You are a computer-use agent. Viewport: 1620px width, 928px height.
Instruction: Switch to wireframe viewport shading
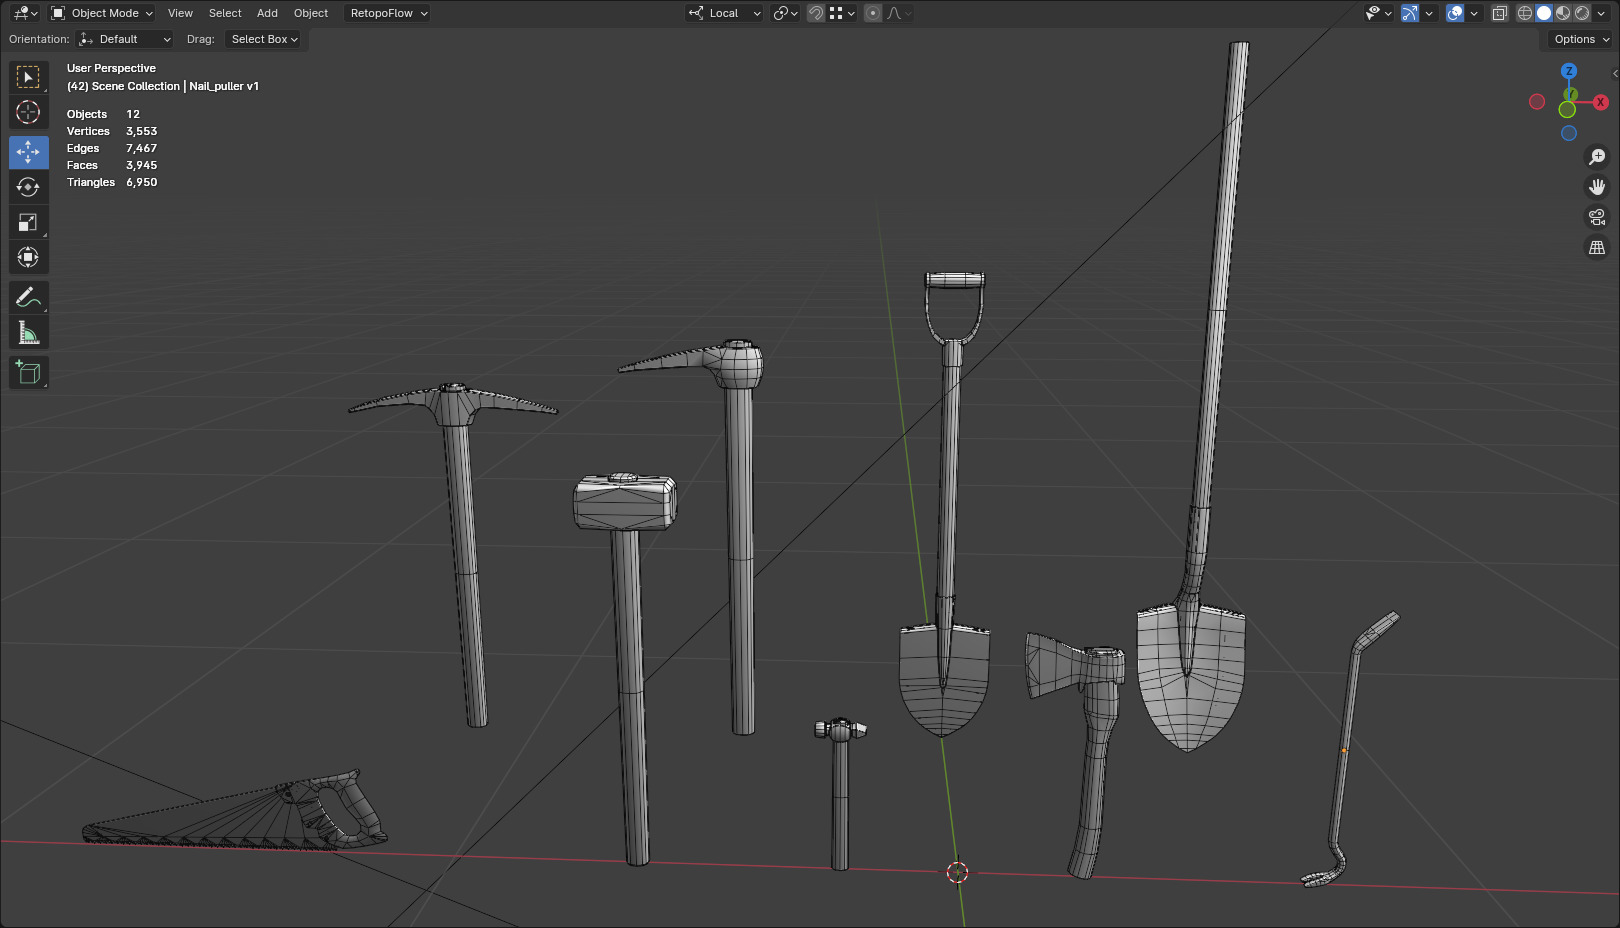(x=1525, y=13)
